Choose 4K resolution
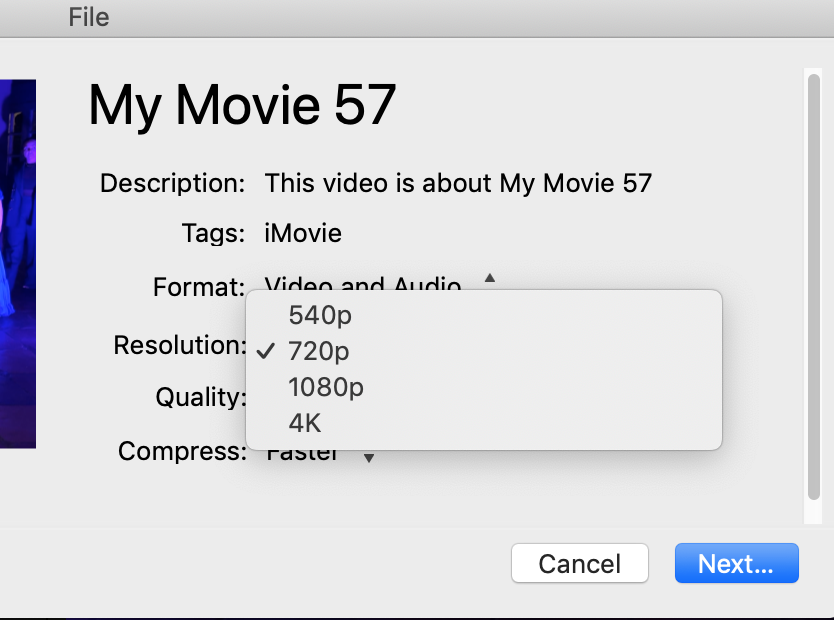This screenshot has height=620, width=834. point(304,423)
